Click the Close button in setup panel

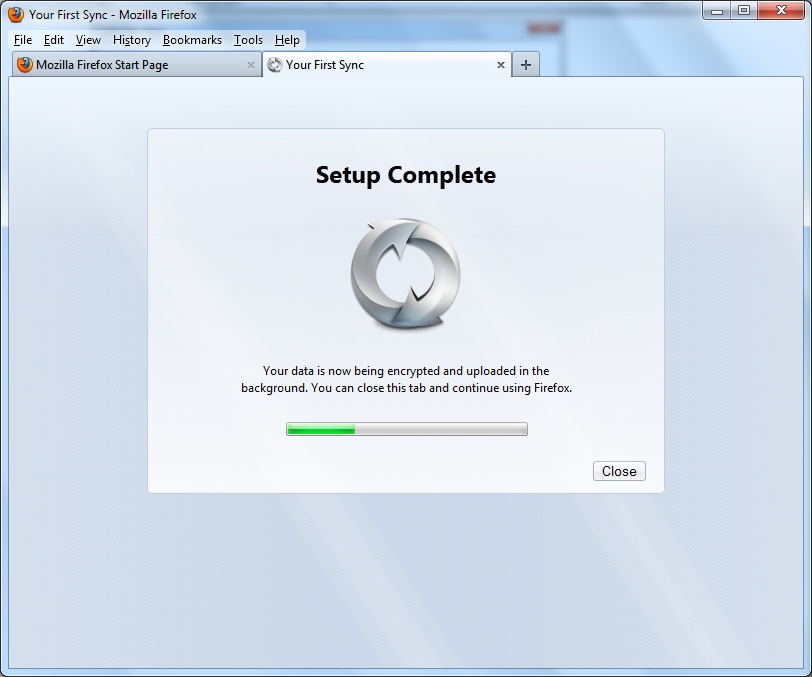click(x=619, y=471)
